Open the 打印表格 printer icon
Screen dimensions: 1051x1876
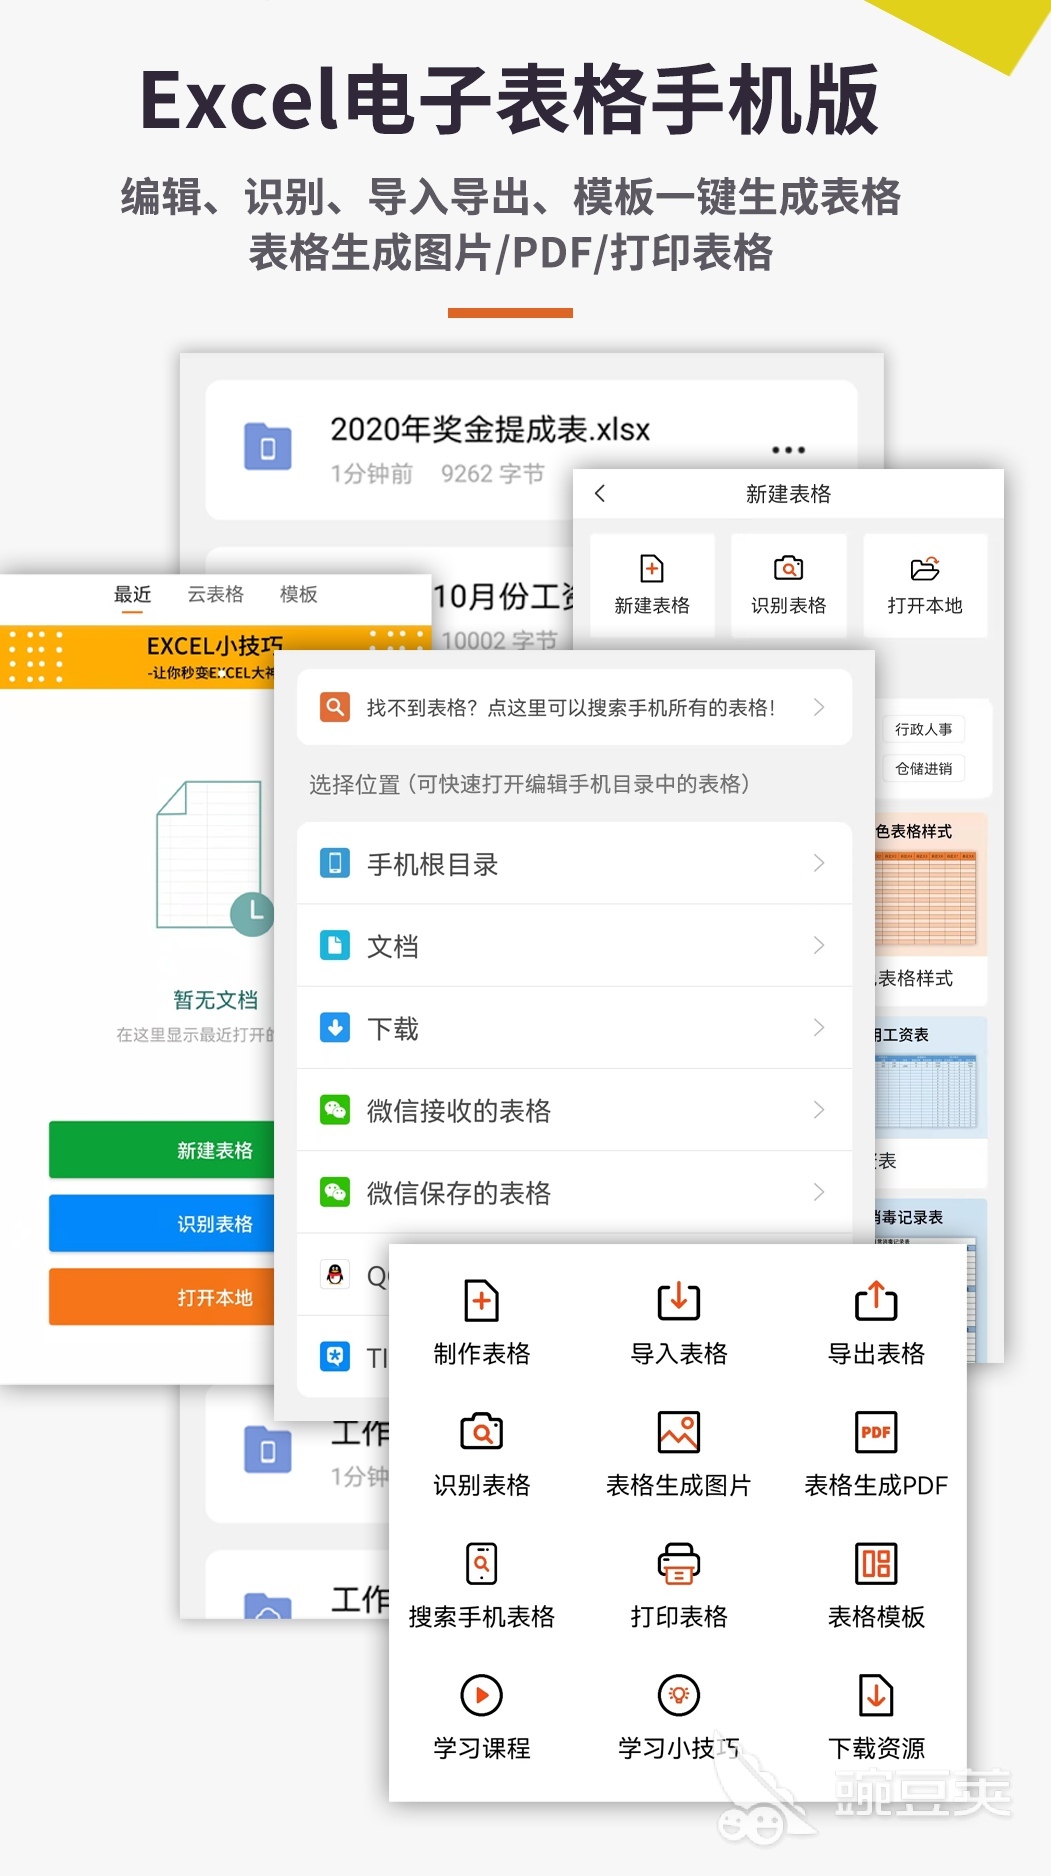[x=678, y=1564]
